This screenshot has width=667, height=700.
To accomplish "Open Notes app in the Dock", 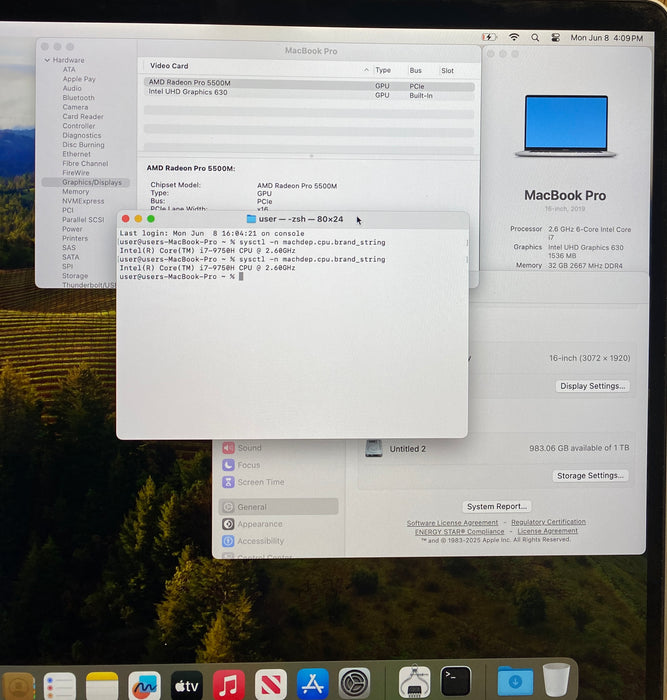I will 102,686.
